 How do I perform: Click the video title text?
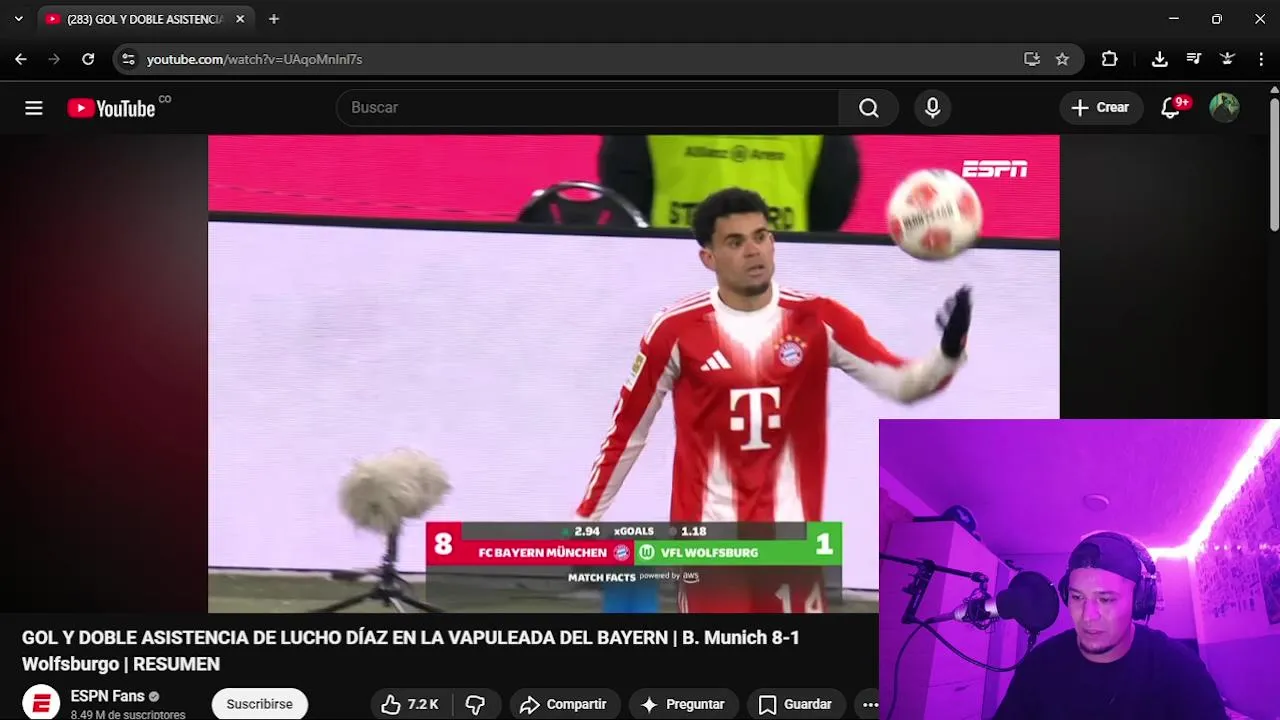410,650
